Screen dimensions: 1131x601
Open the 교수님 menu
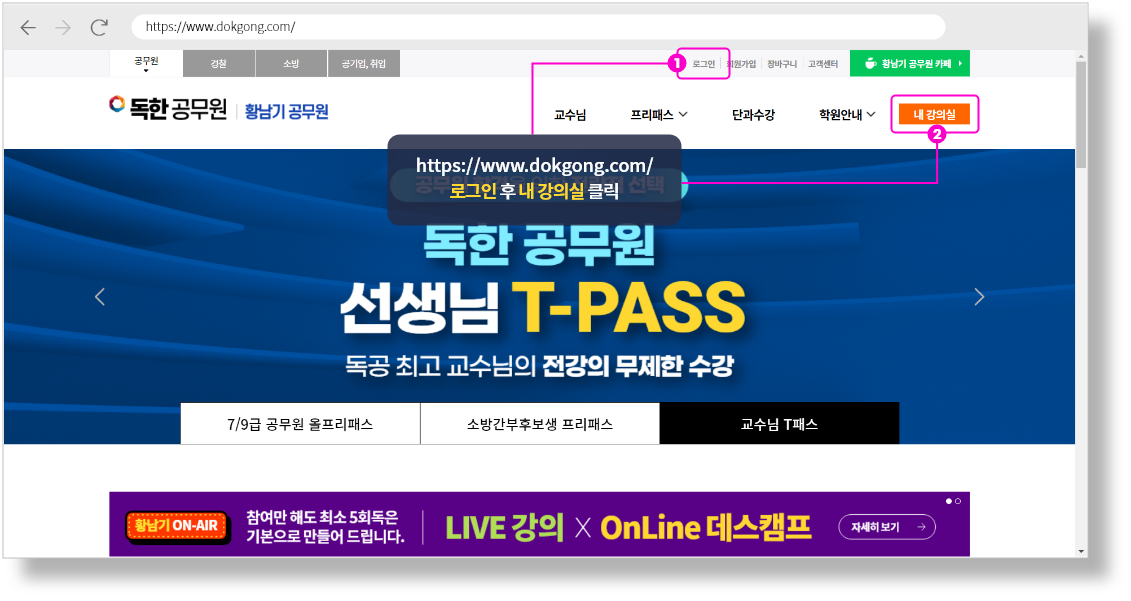(x=570, y=115)
